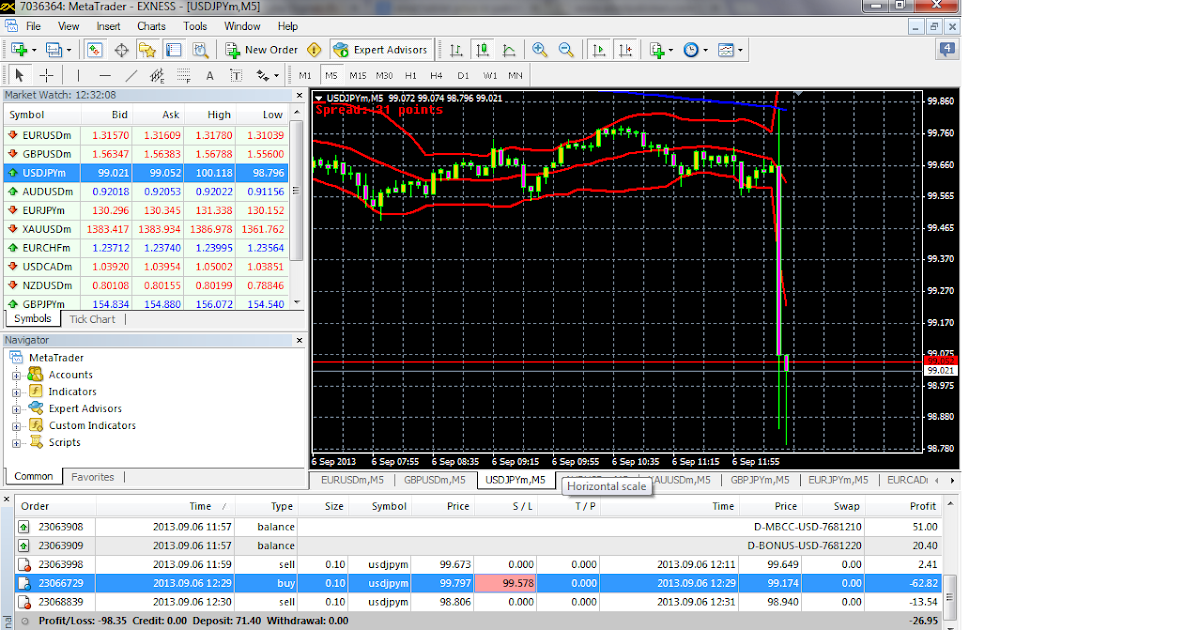1200x630 pixels.
Task: Select the Fibonacci Retracement tool
Action: point(184,75)
